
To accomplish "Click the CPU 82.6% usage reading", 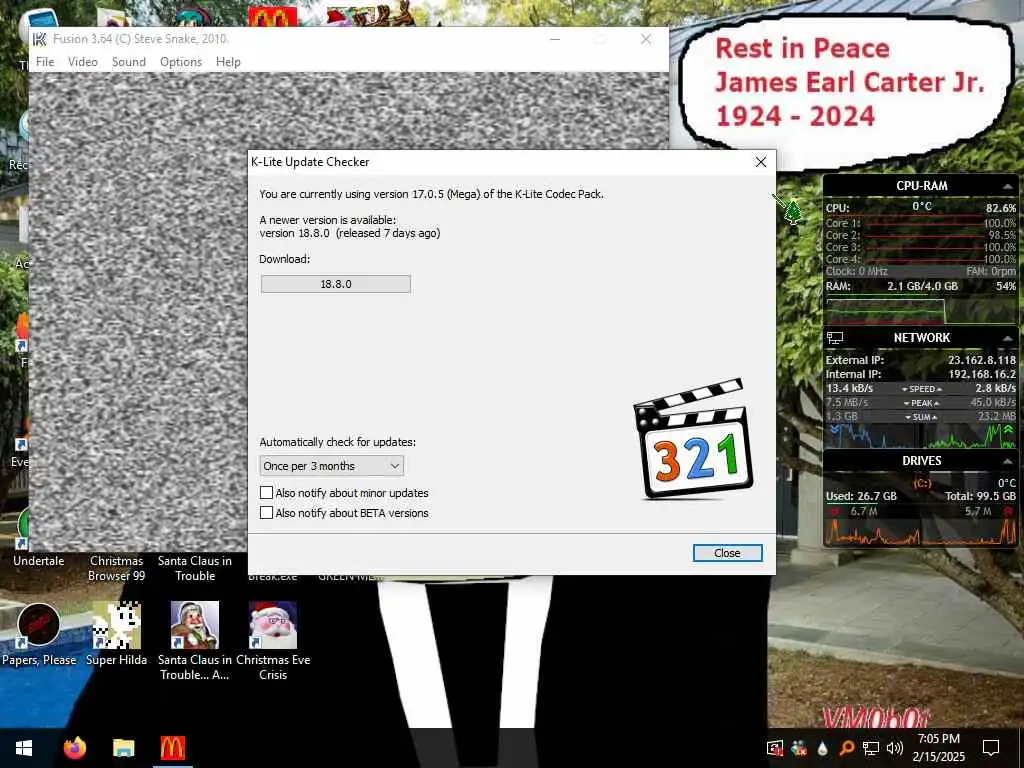I will coord(1000,208).
